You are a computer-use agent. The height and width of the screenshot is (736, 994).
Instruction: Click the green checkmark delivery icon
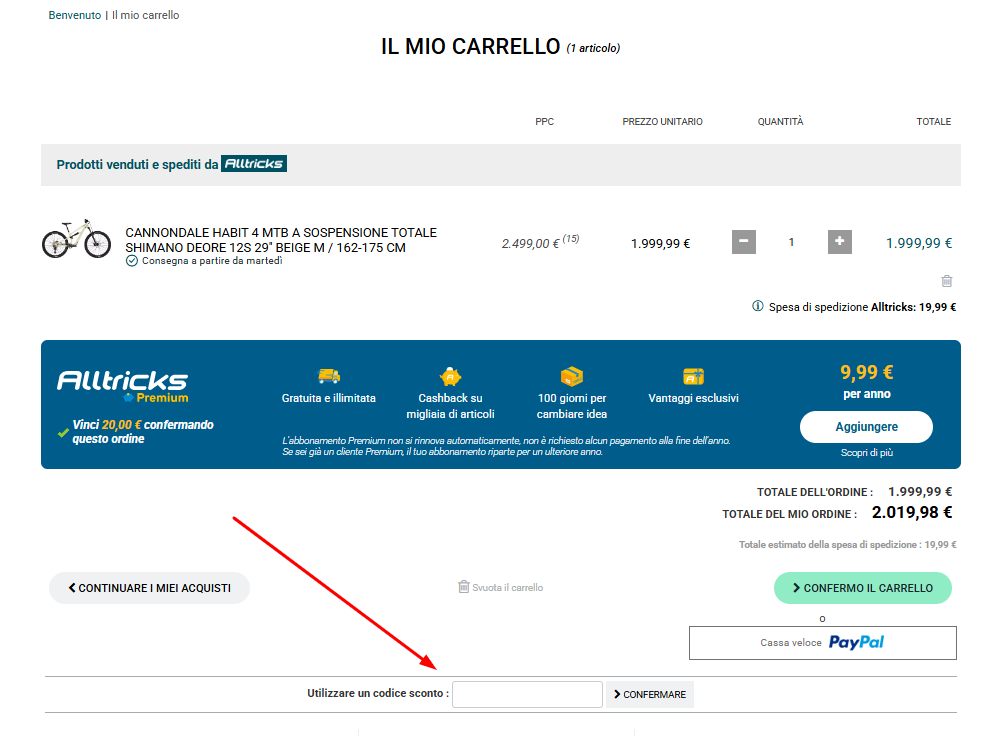[131, 261]
